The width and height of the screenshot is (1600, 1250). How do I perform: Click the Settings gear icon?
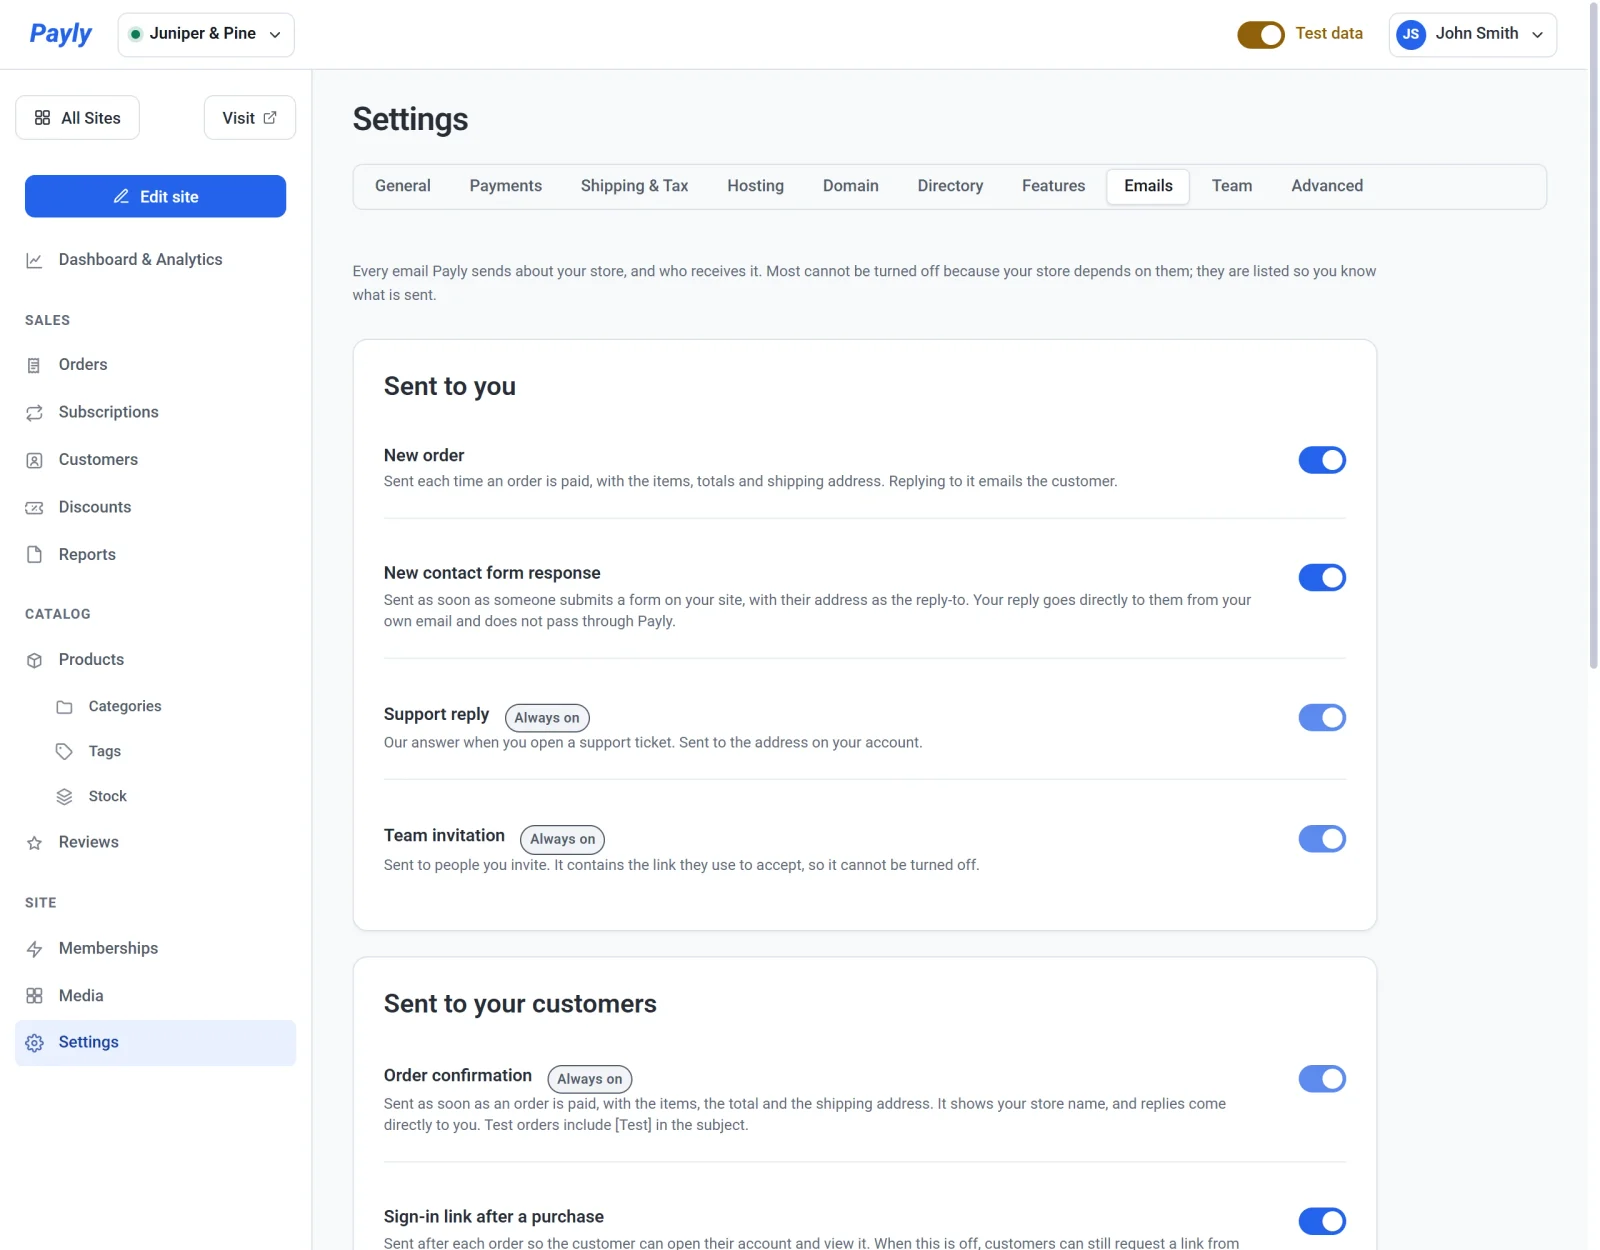[x=34, y=1043]
